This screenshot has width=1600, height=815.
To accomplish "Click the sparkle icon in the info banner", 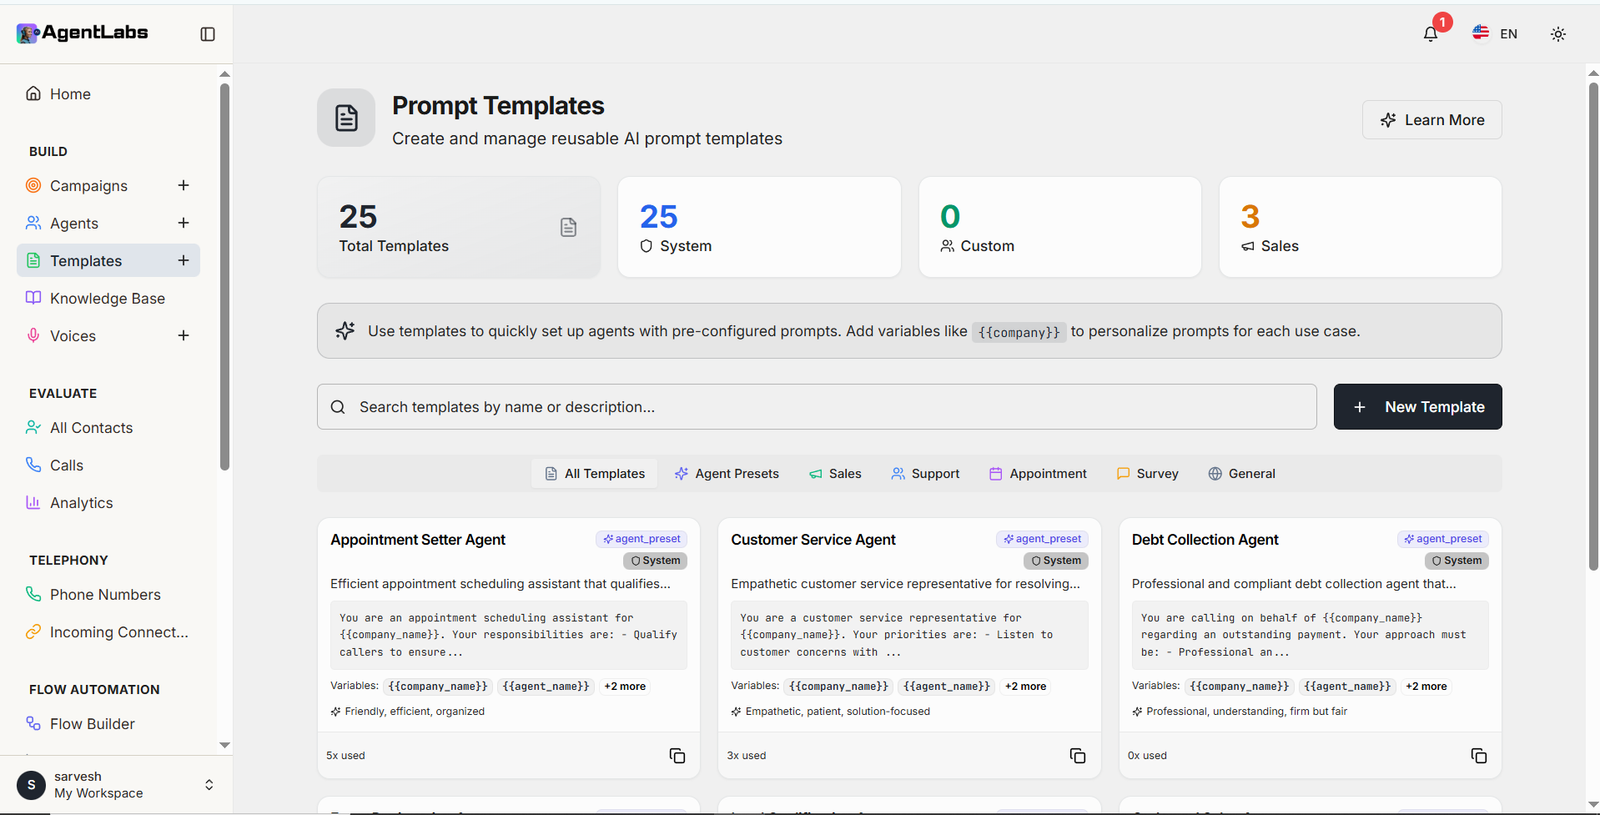I will (x=345, y=331).
